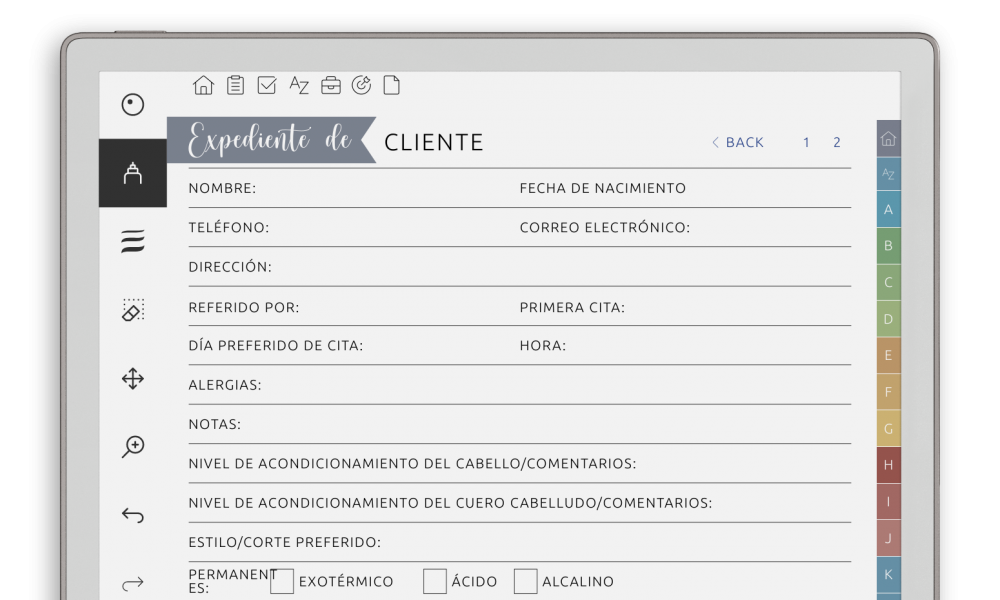Switch to letter F tab
This screenshot has height=600, width=1000.
888,392
